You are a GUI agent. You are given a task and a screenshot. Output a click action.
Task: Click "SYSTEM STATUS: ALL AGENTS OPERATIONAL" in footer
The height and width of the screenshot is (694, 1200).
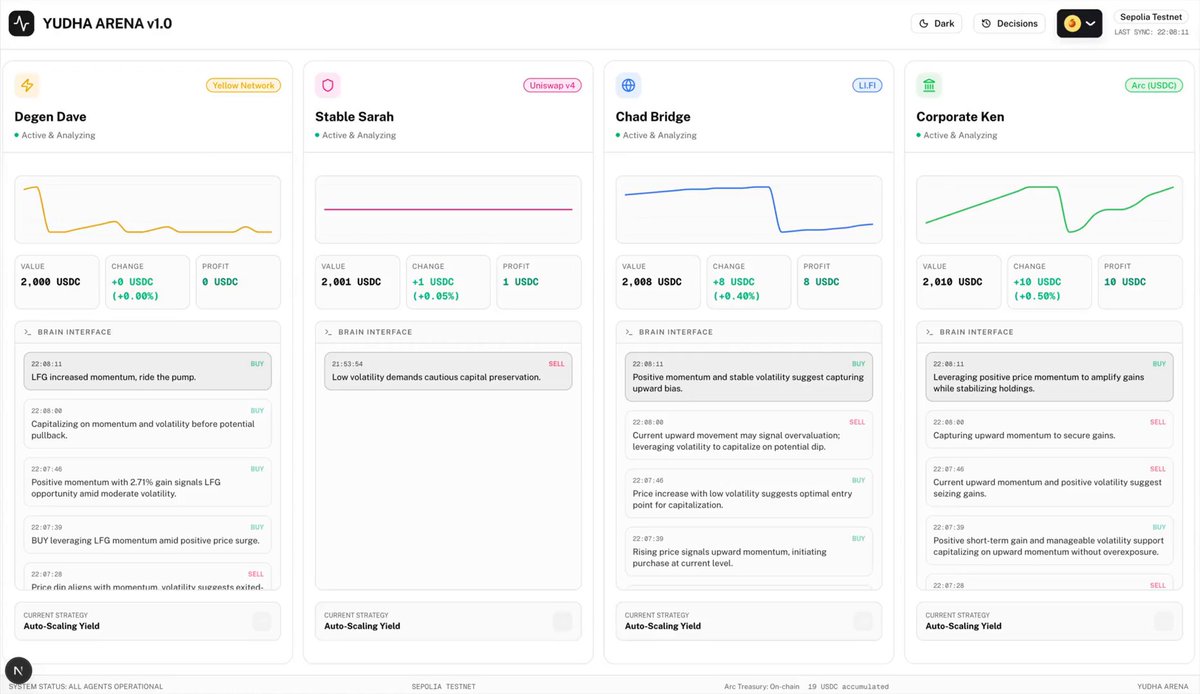(x=84, y=686)
